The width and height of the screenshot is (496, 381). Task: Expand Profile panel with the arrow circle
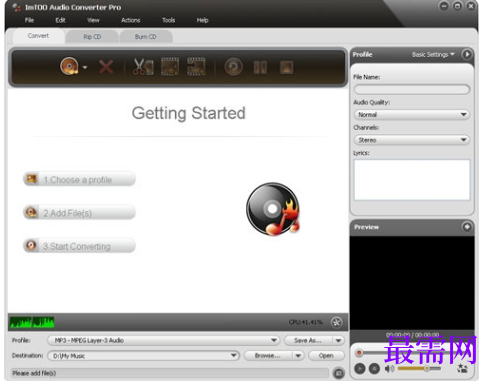point(467,54)
